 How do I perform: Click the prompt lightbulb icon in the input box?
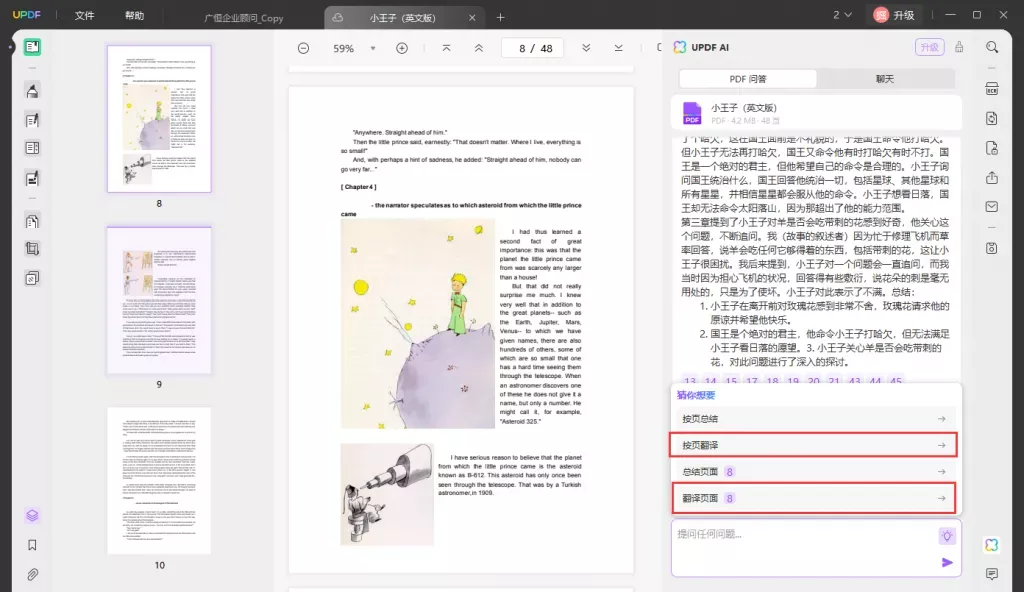(x=946, y=536)
